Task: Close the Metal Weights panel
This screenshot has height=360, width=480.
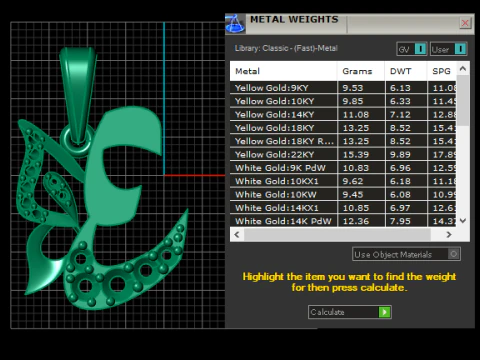Action: point(465,23)
